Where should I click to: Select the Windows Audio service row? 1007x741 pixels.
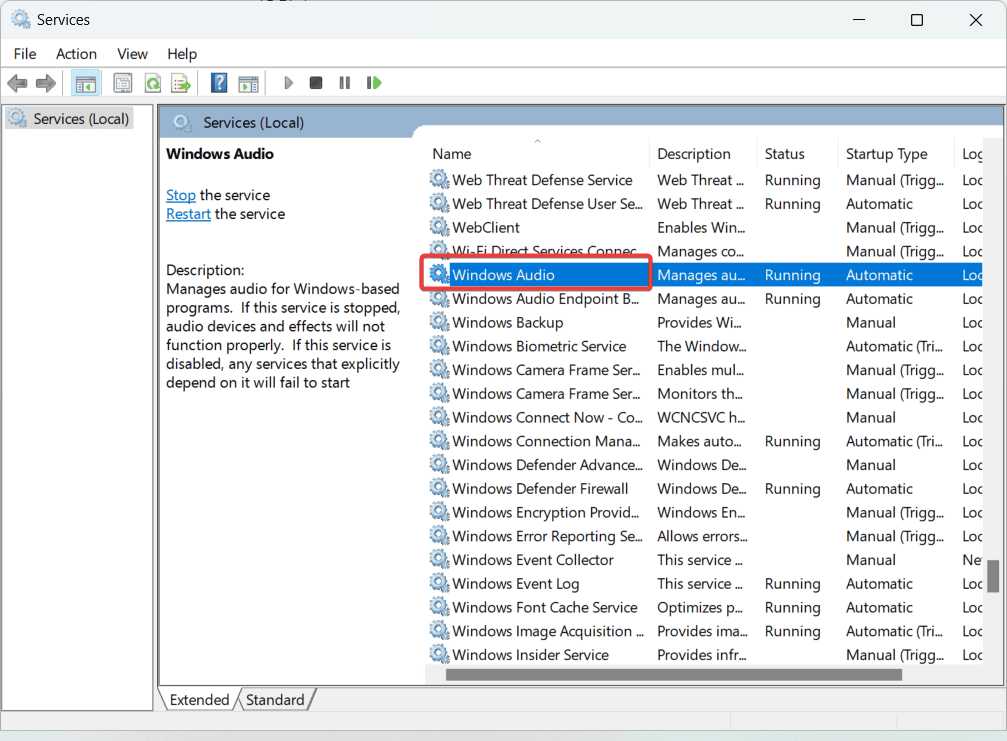pyautogui.click(x=705, y=275)
